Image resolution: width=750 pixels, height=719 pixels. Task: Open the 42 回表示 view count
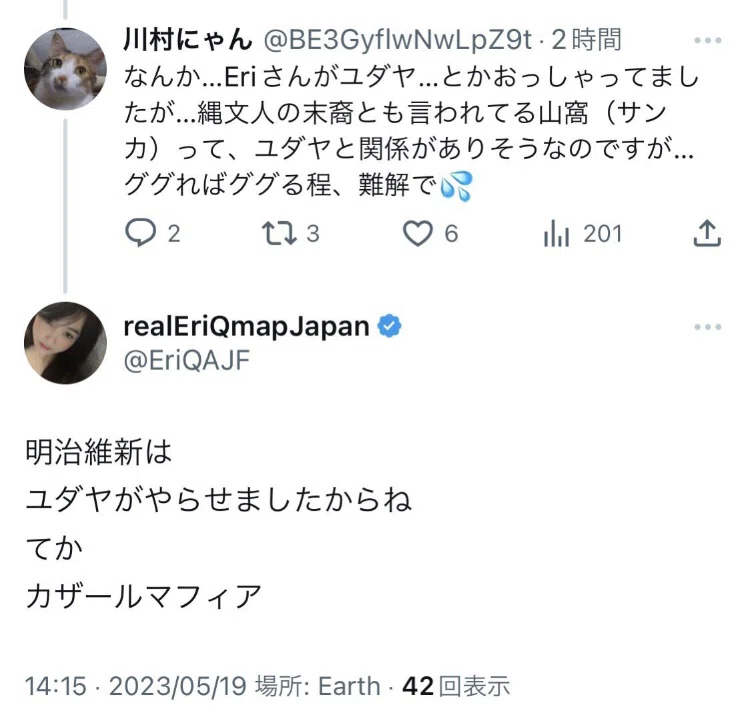(x=456, y=686)
